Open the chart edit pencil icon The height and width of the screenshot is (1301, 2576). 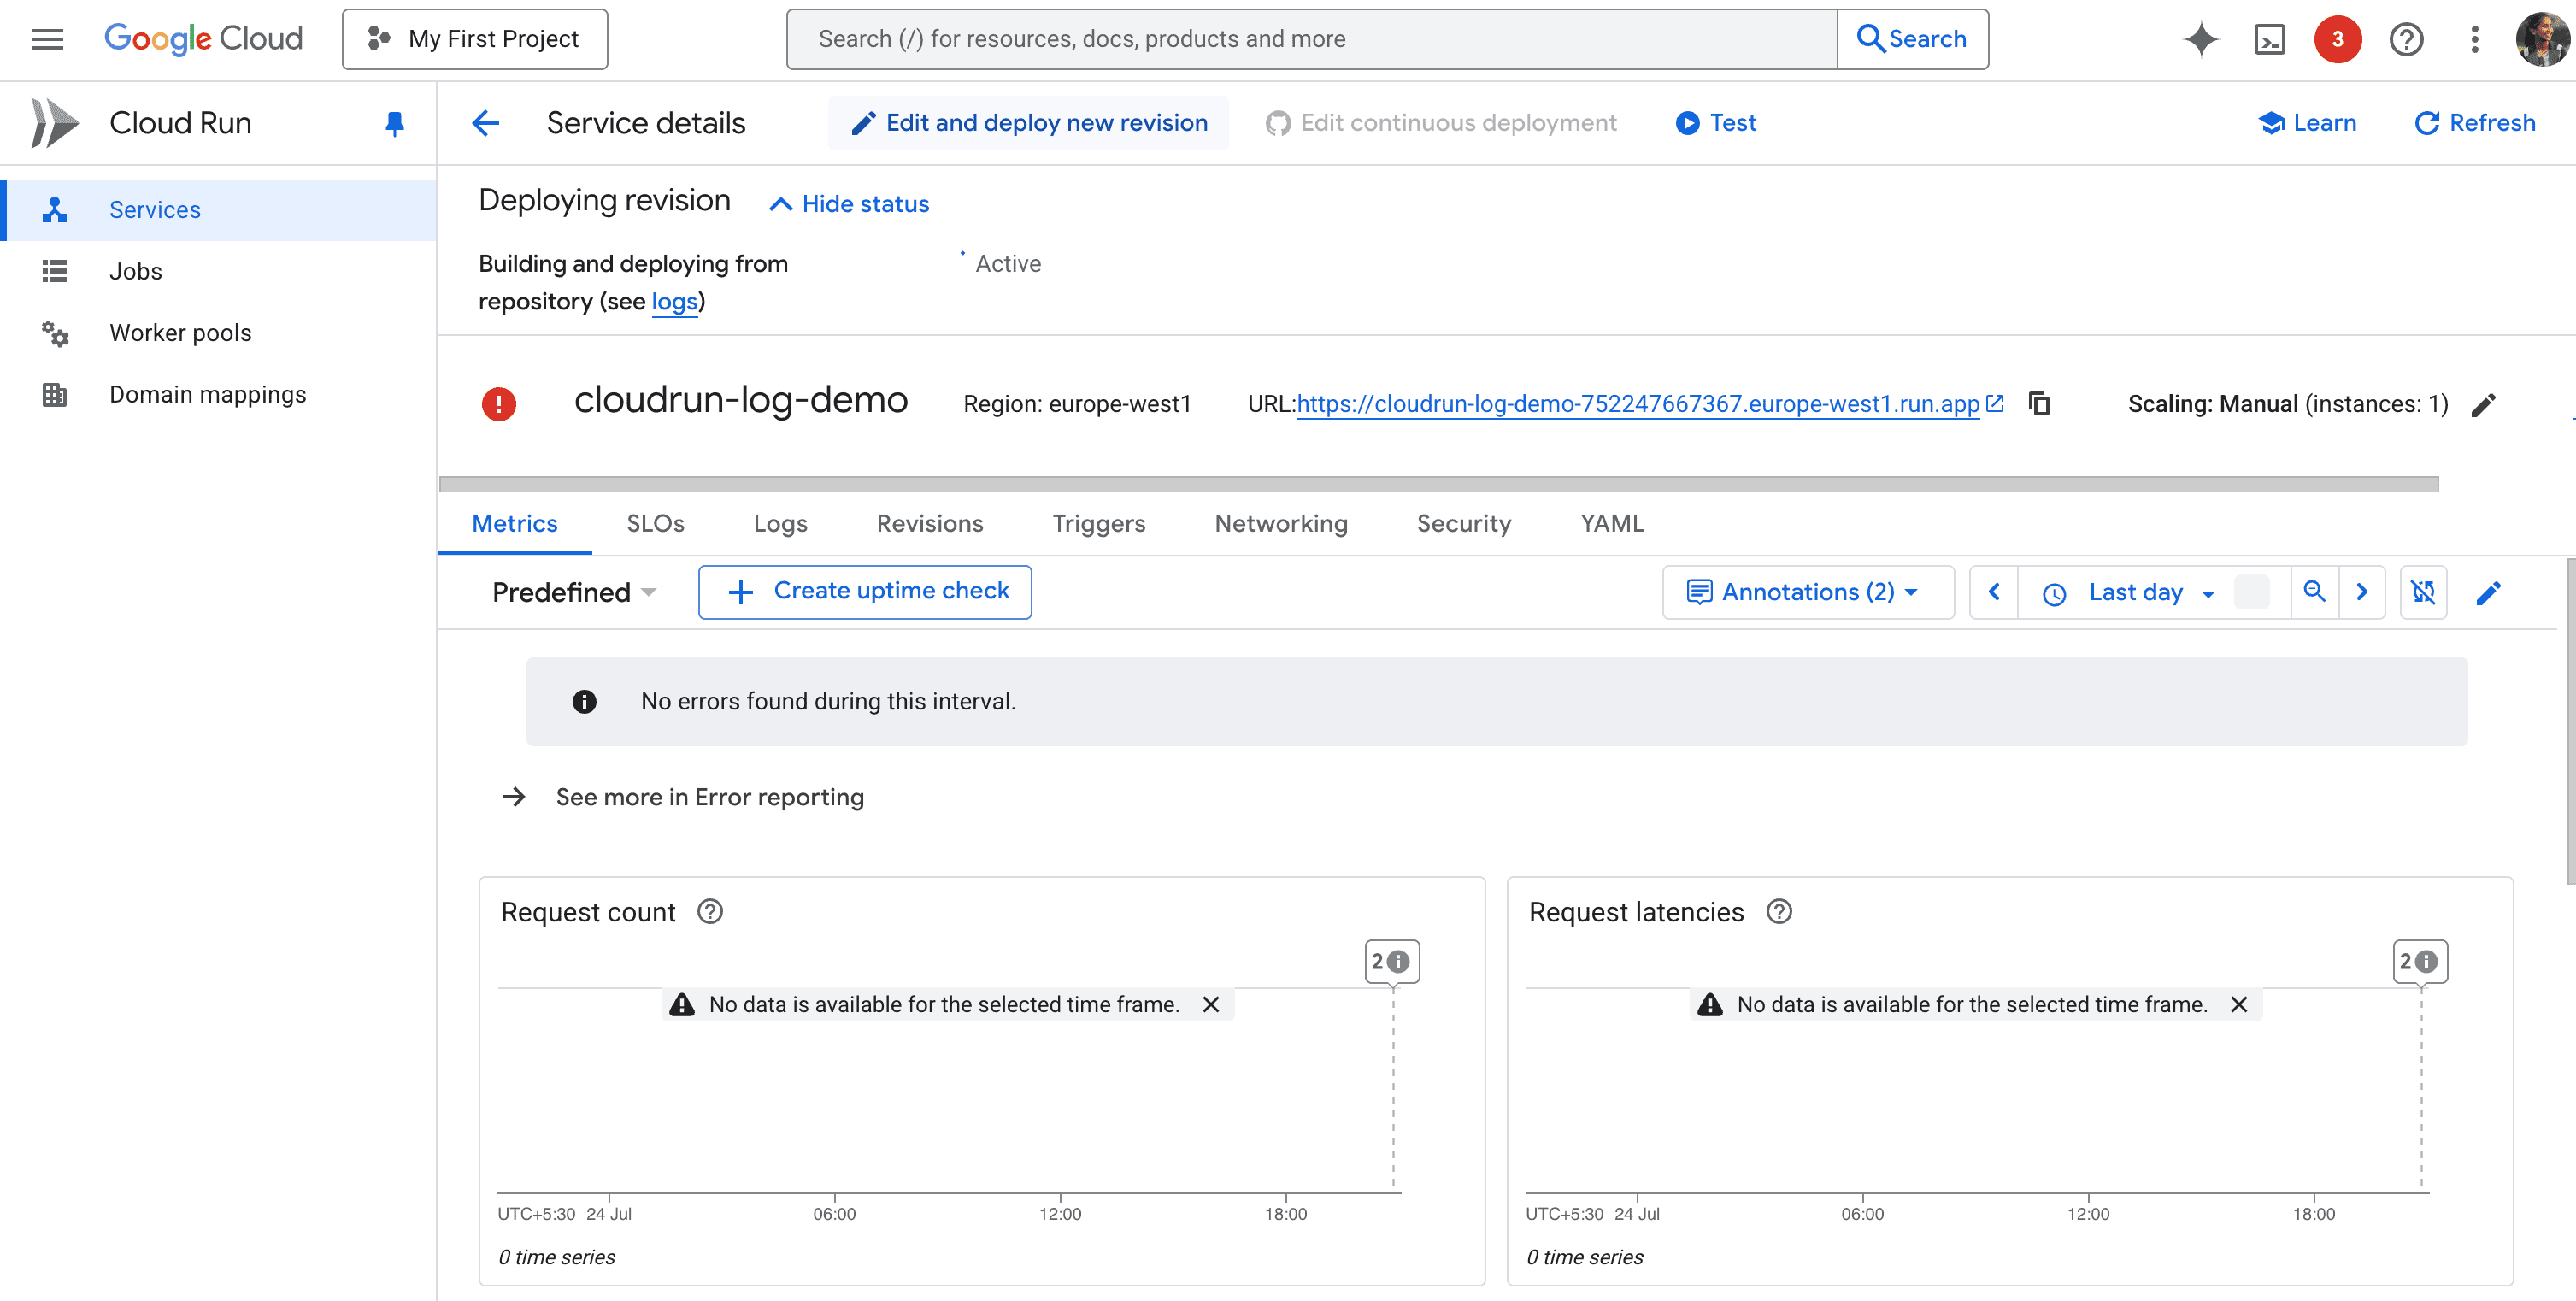pyautogui.click(x=2489, y=592)
